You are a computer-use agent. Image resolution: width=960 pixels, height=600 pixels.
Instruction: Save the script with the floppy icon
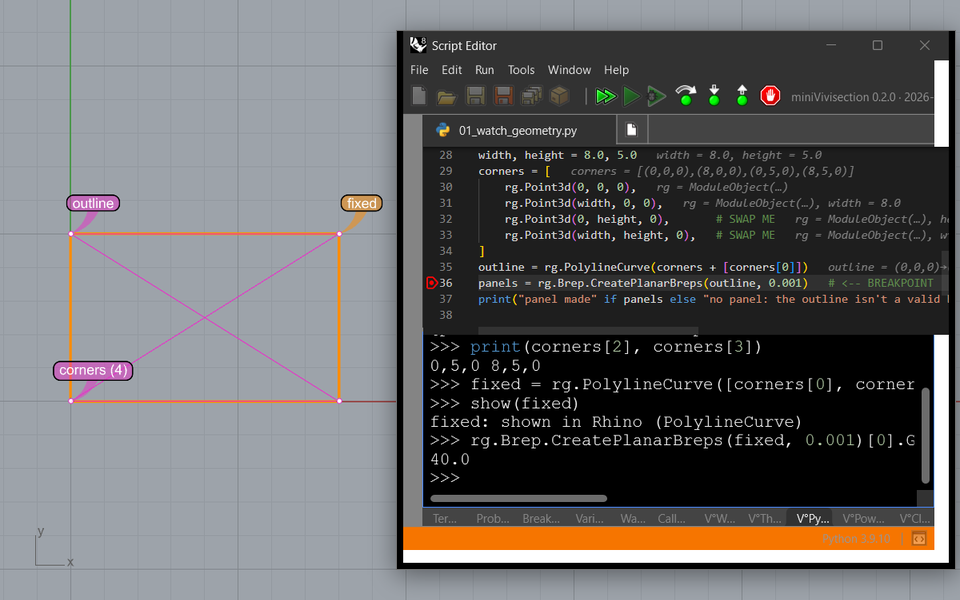click(x=475, y=96)
